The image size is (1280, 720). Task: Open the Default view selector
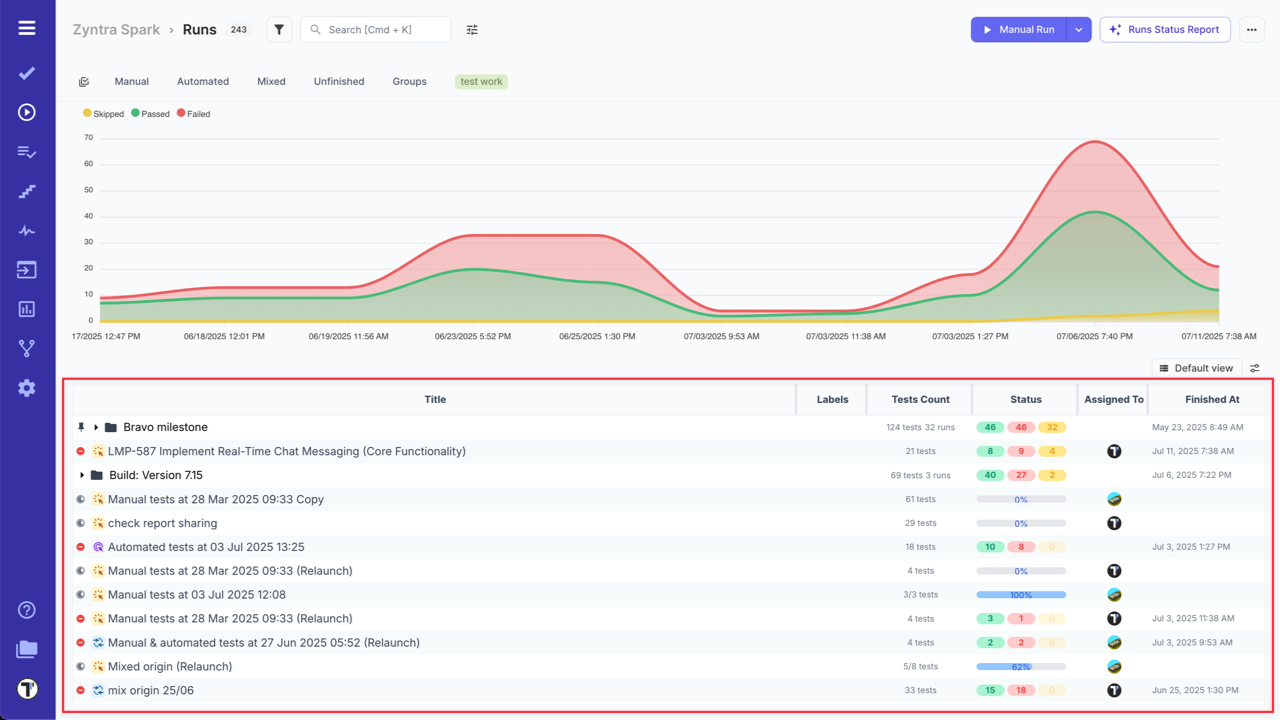click(1196, 367)
